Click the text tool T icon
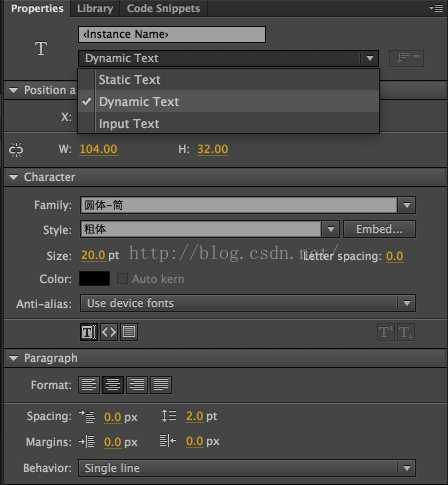Image resolution: width=448 pixels, height=485 pixels. point(41,49)
